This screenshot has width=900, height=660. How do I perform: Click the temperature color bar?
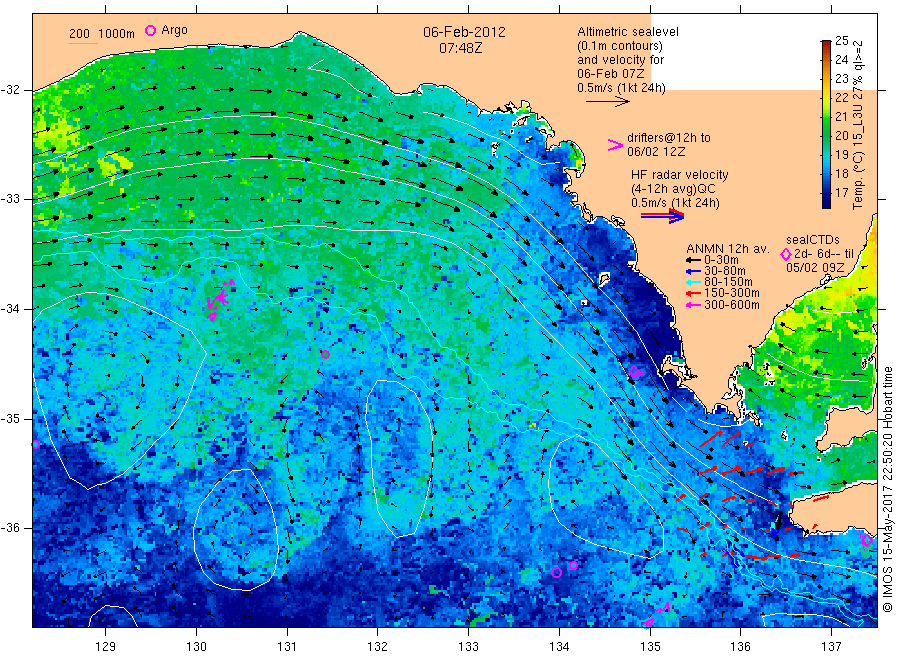pos(826,124)
